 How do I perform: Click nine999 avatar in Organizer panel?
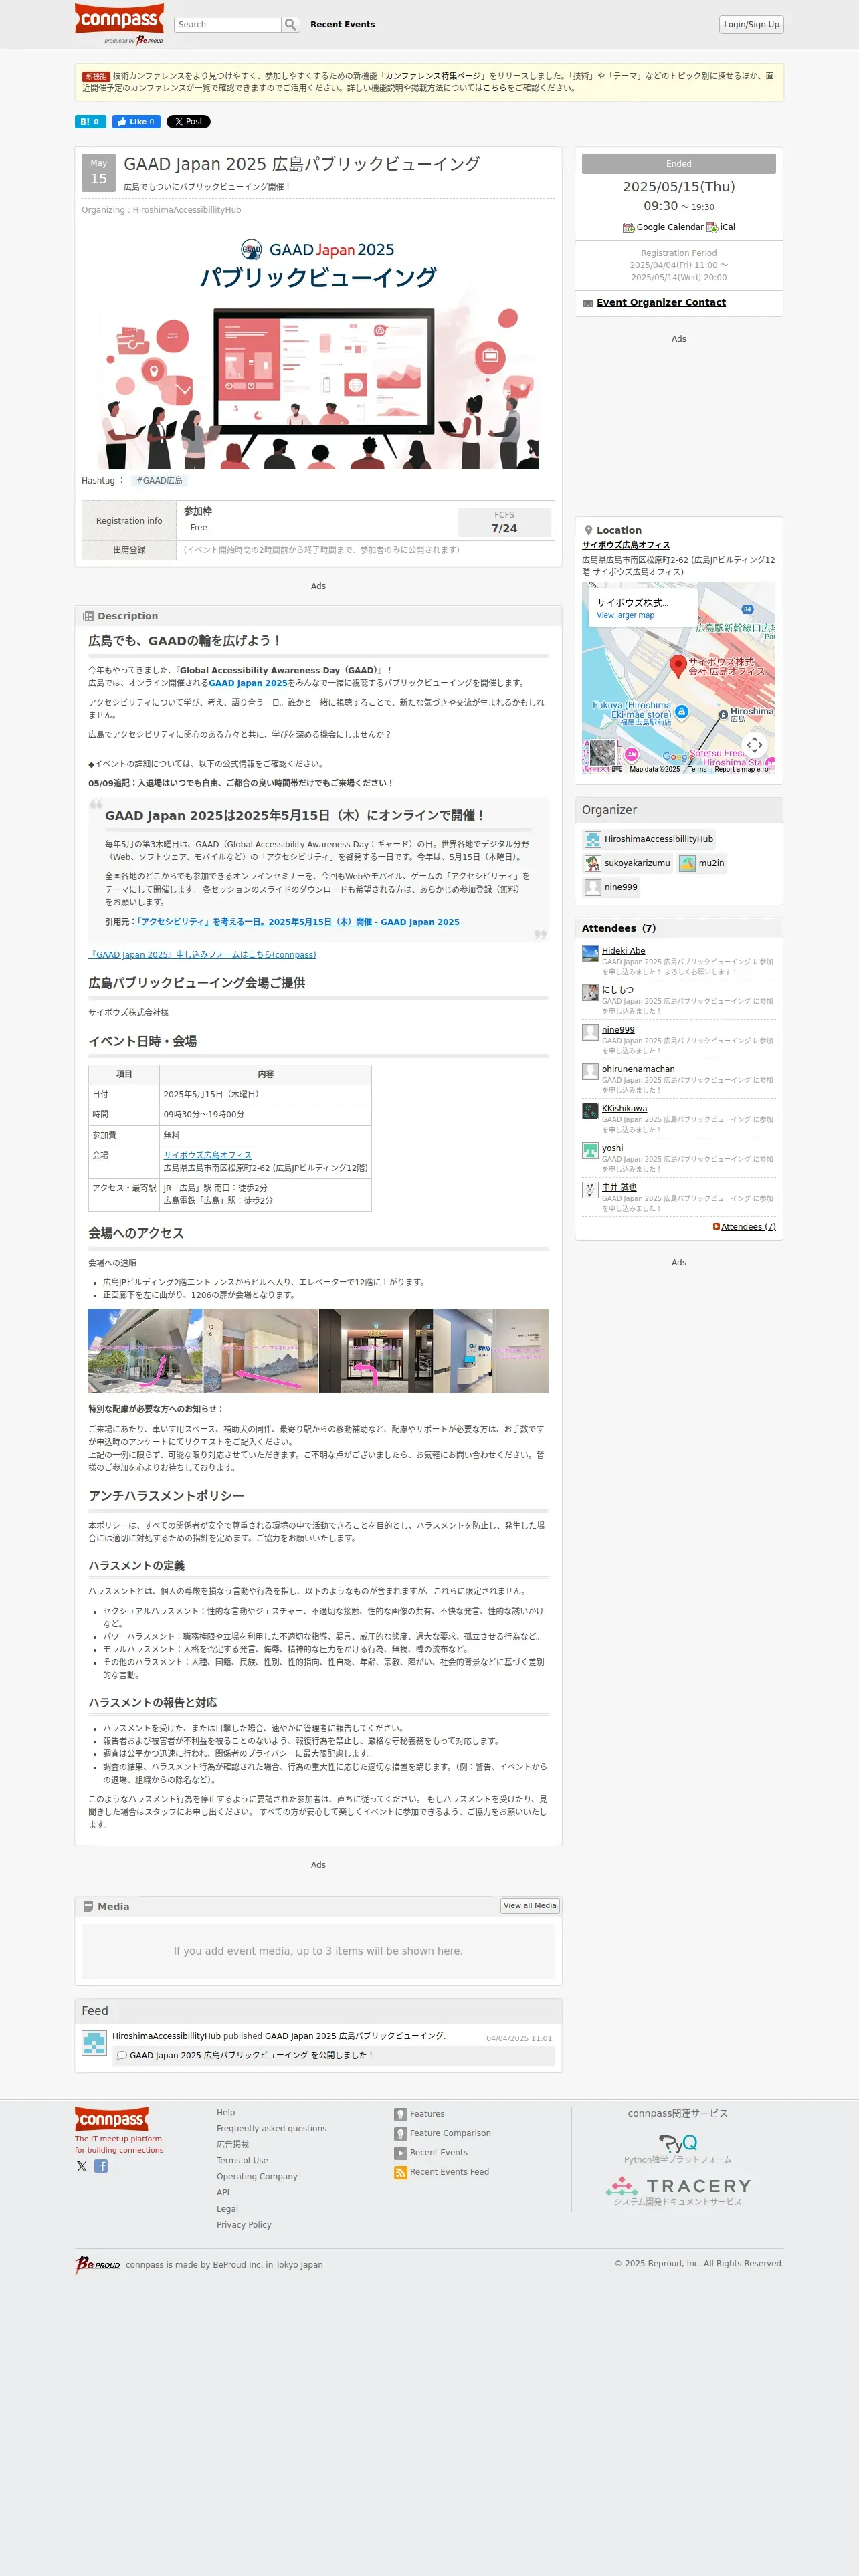[x=593, y=887]
